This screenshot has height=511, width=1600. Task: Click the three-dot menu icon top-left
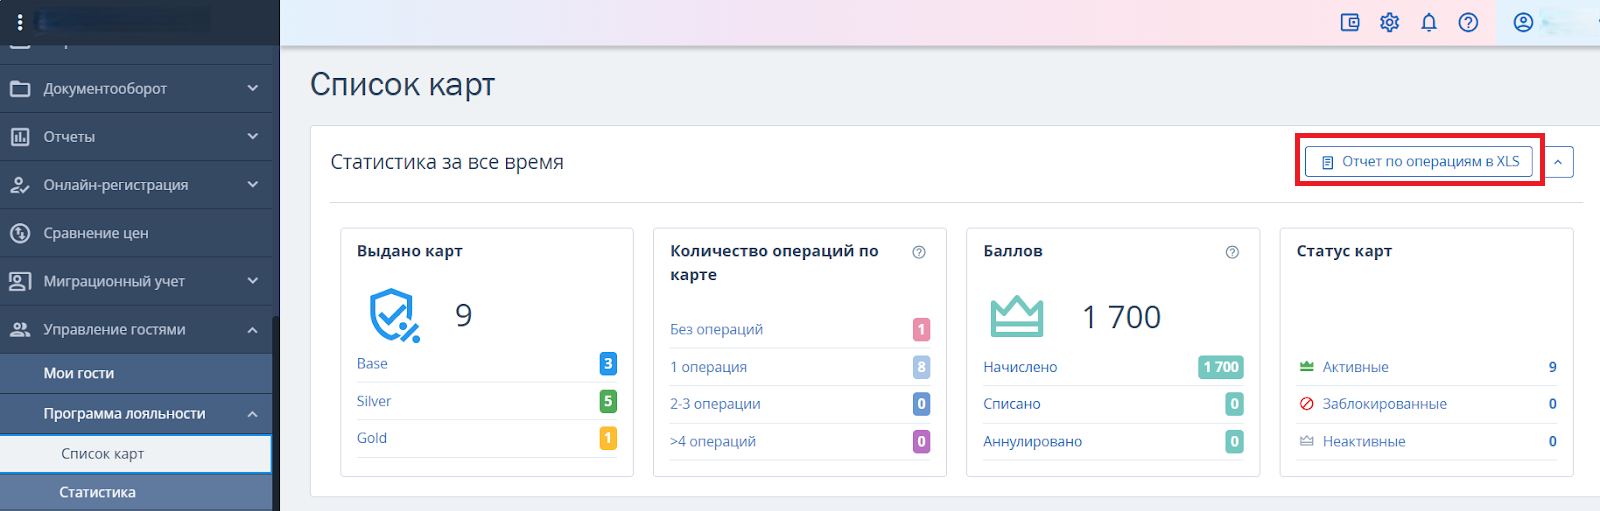pos(20,22)
